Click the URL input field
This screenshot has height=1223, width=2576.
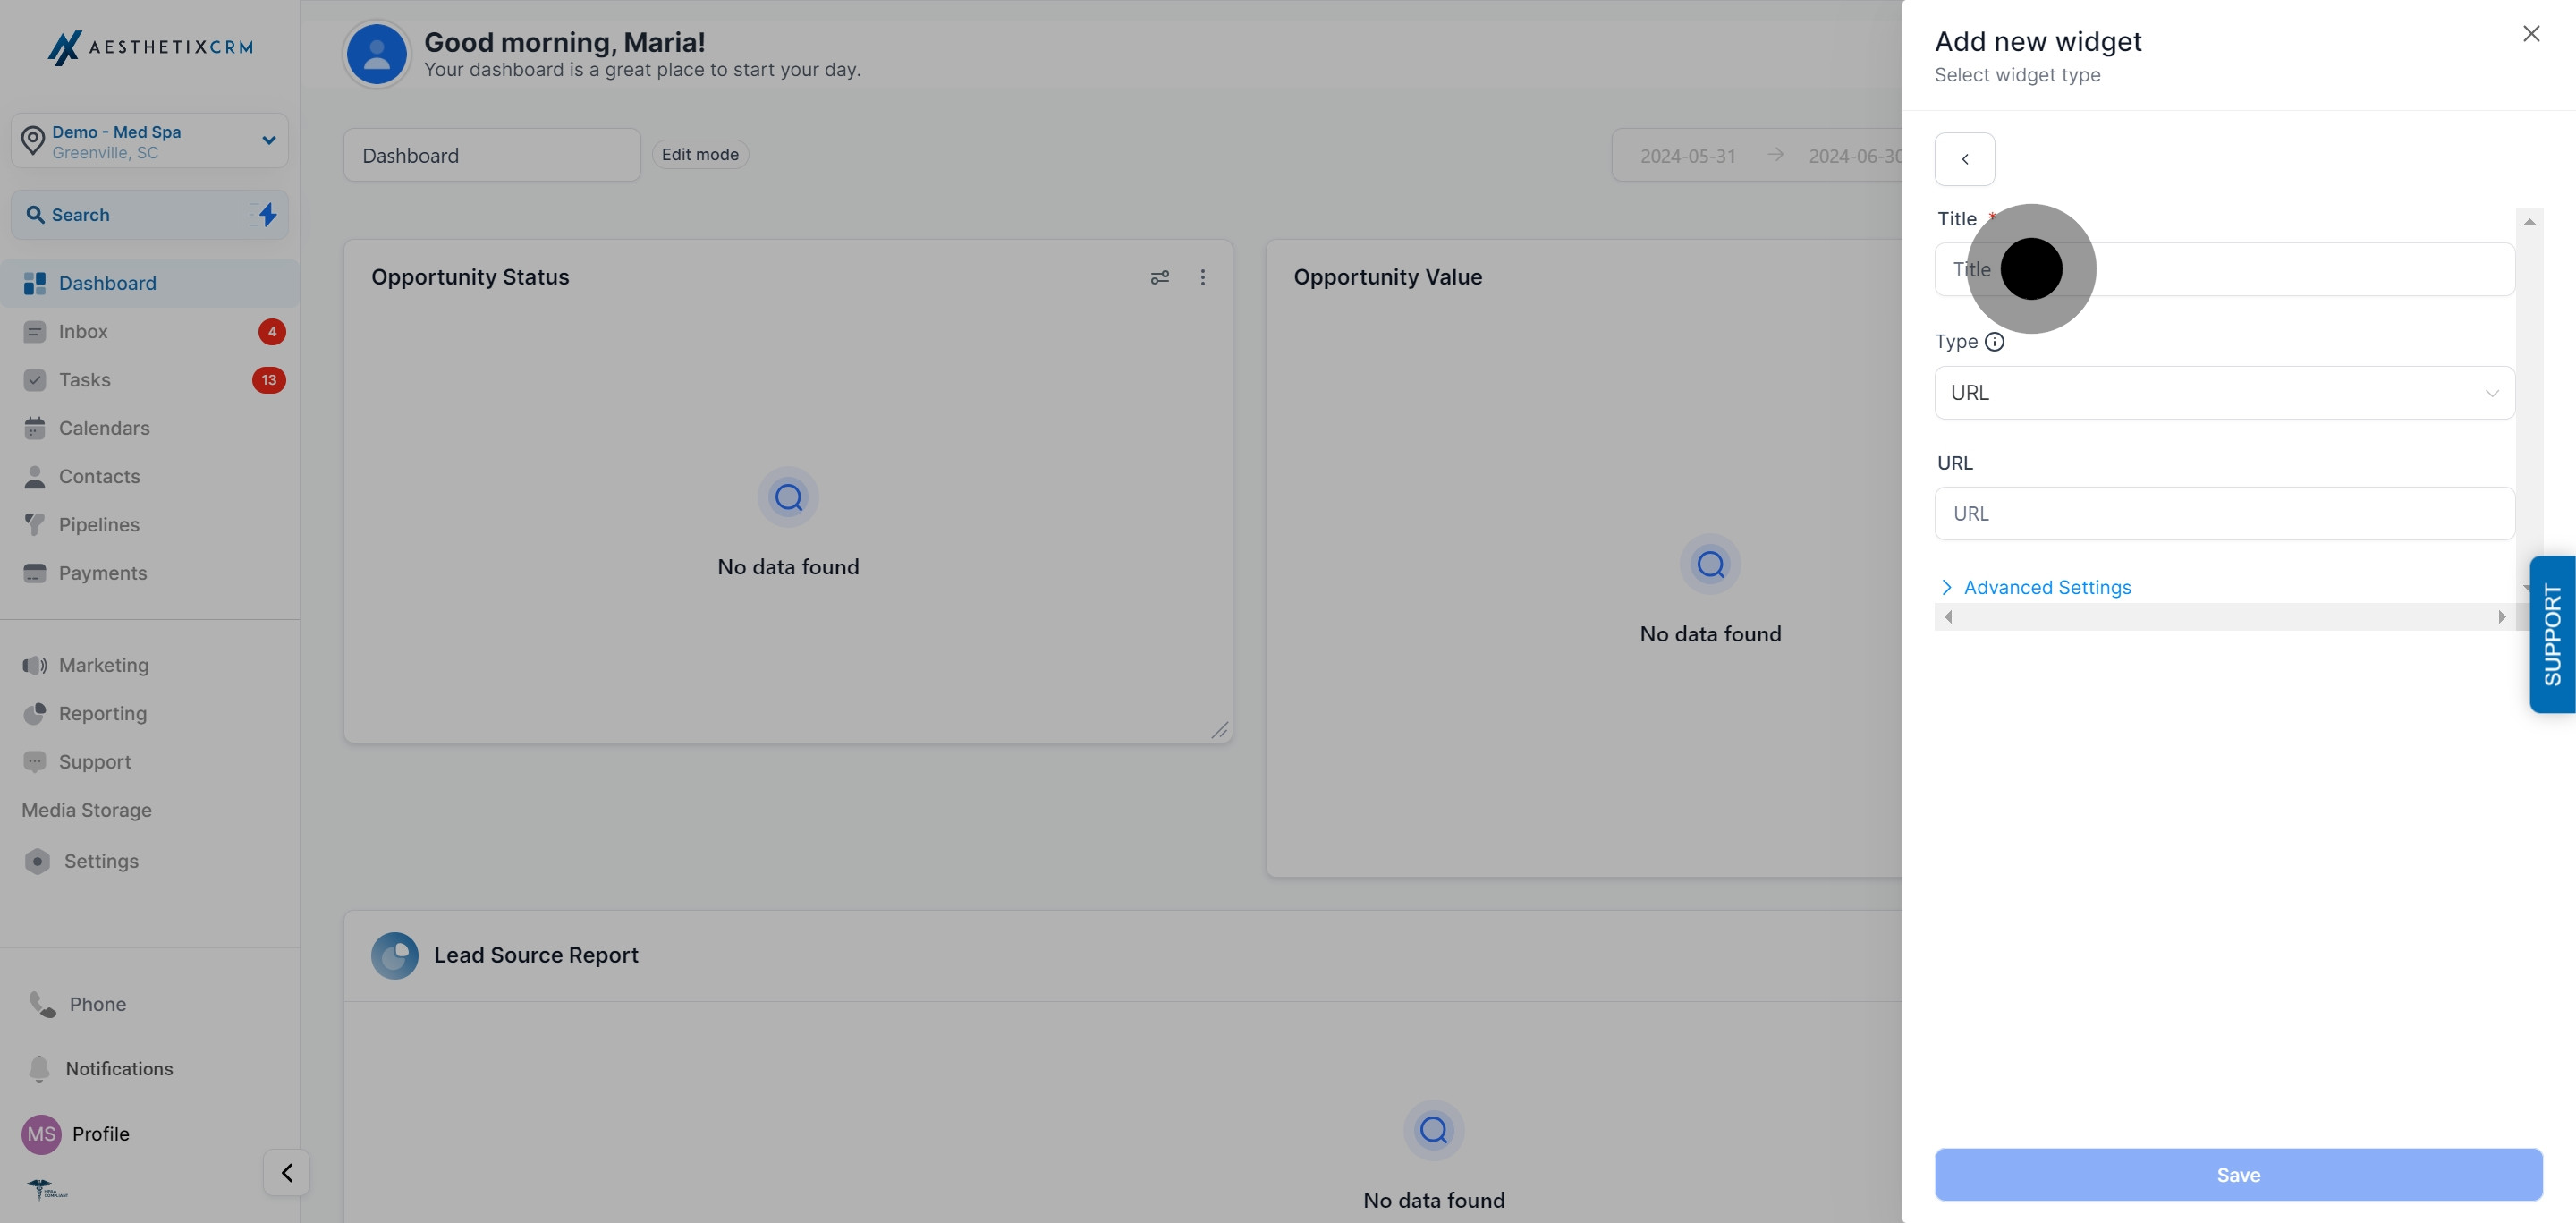coord(2224,513)
